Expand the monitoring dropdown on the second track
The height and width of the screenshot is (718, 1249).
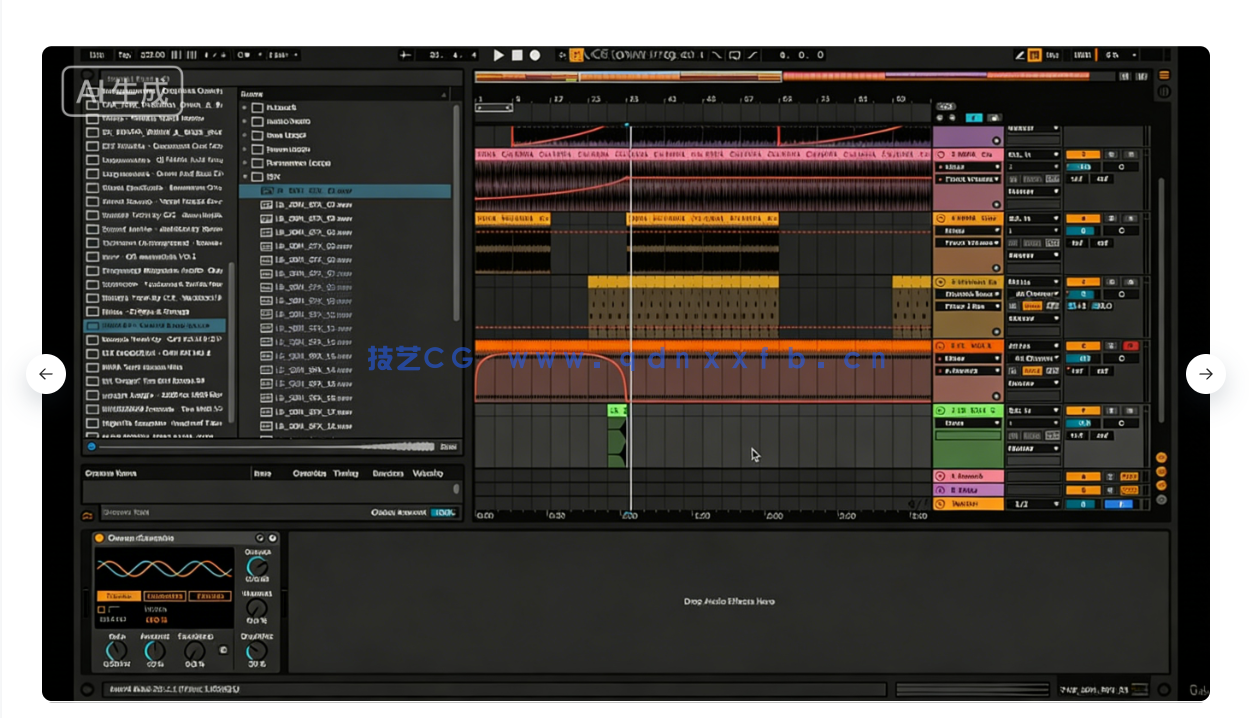point(1034,243)
